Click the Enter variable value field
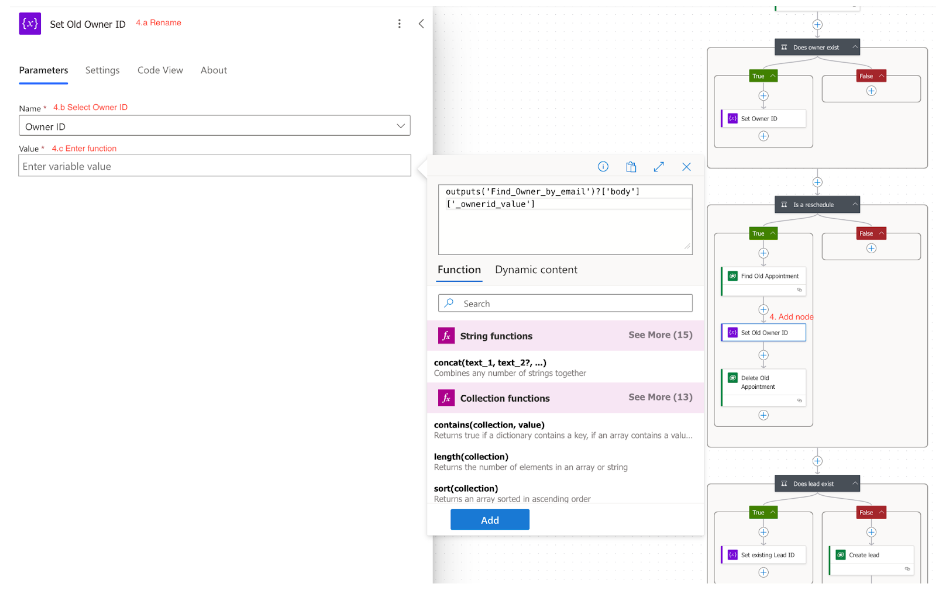Viewport: 936px width, 598px height. click(x=214, y=166)
